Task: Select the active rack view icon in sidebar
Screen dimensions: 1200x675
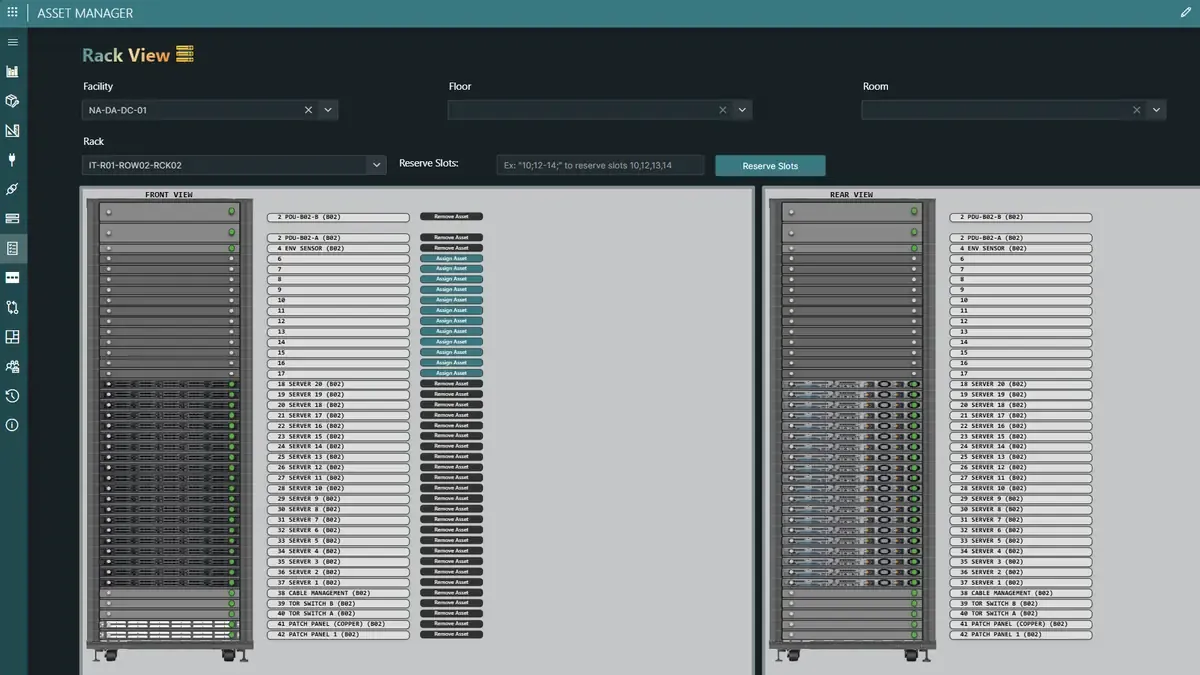Action: 12,248
